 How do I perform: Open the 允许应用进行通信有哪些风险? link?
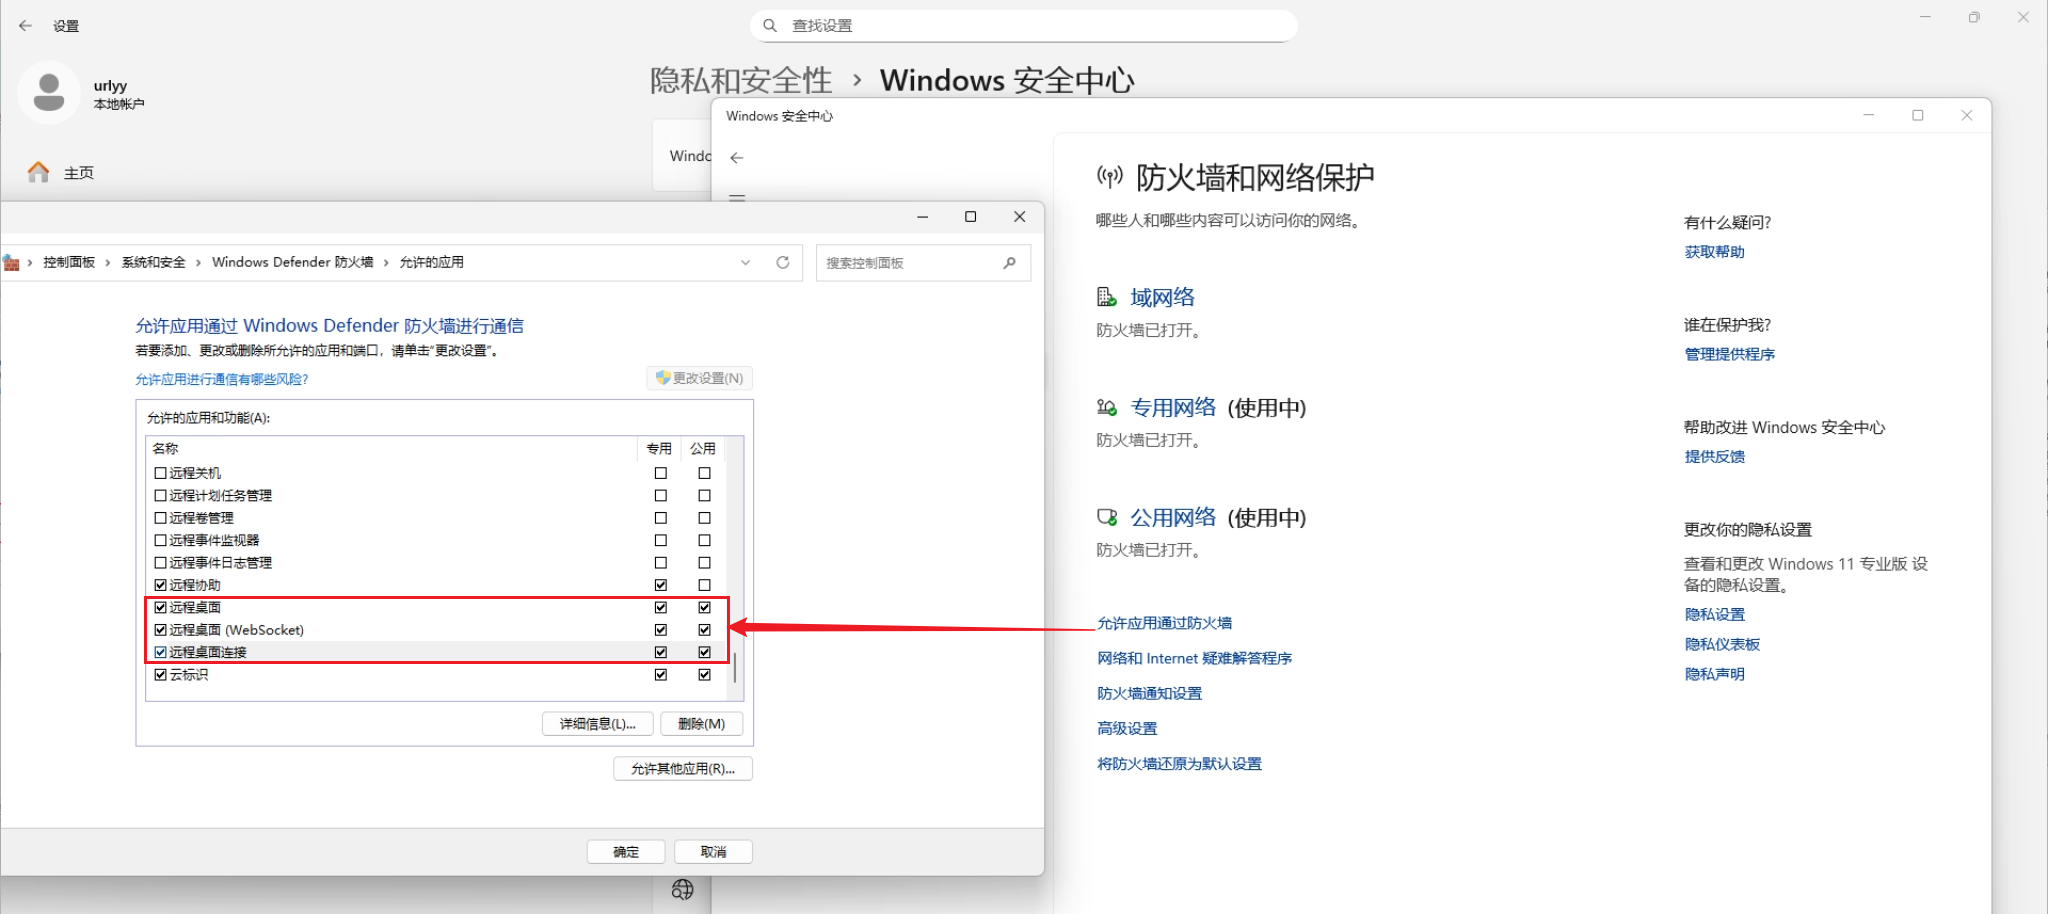coord(222,379)
